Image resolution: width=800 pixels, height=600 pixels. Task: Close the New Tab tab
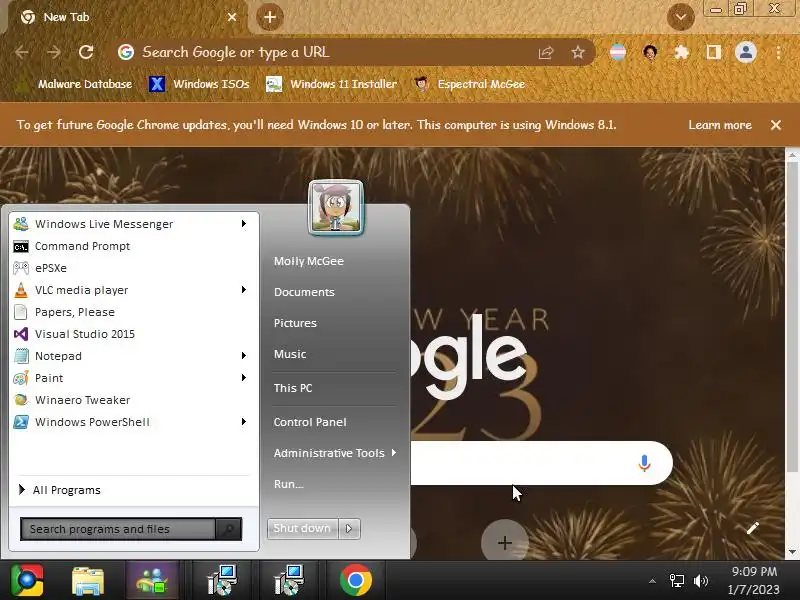click(x=232, y=17)
